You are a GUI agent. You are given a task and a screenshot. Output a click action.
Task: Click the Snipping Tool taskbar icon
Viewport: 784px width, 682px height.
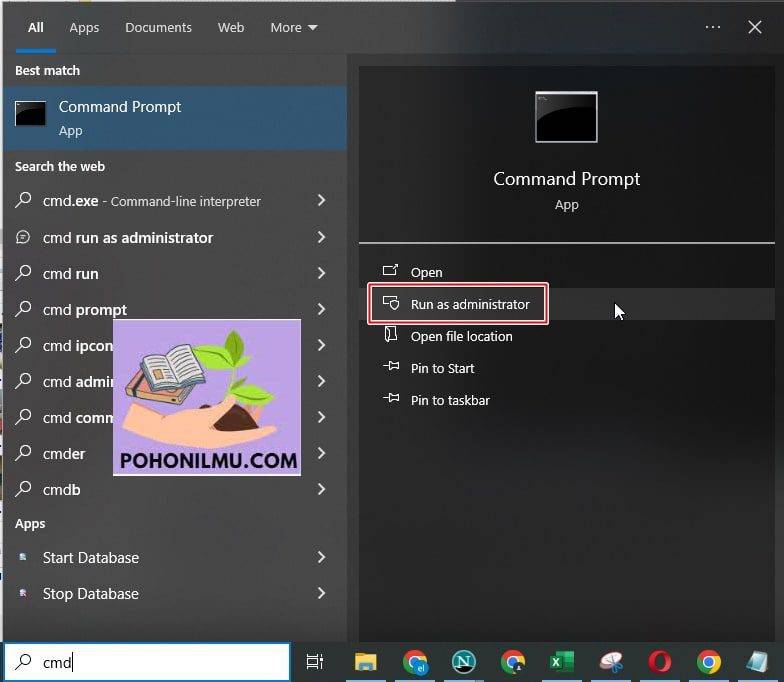(611, 662)
